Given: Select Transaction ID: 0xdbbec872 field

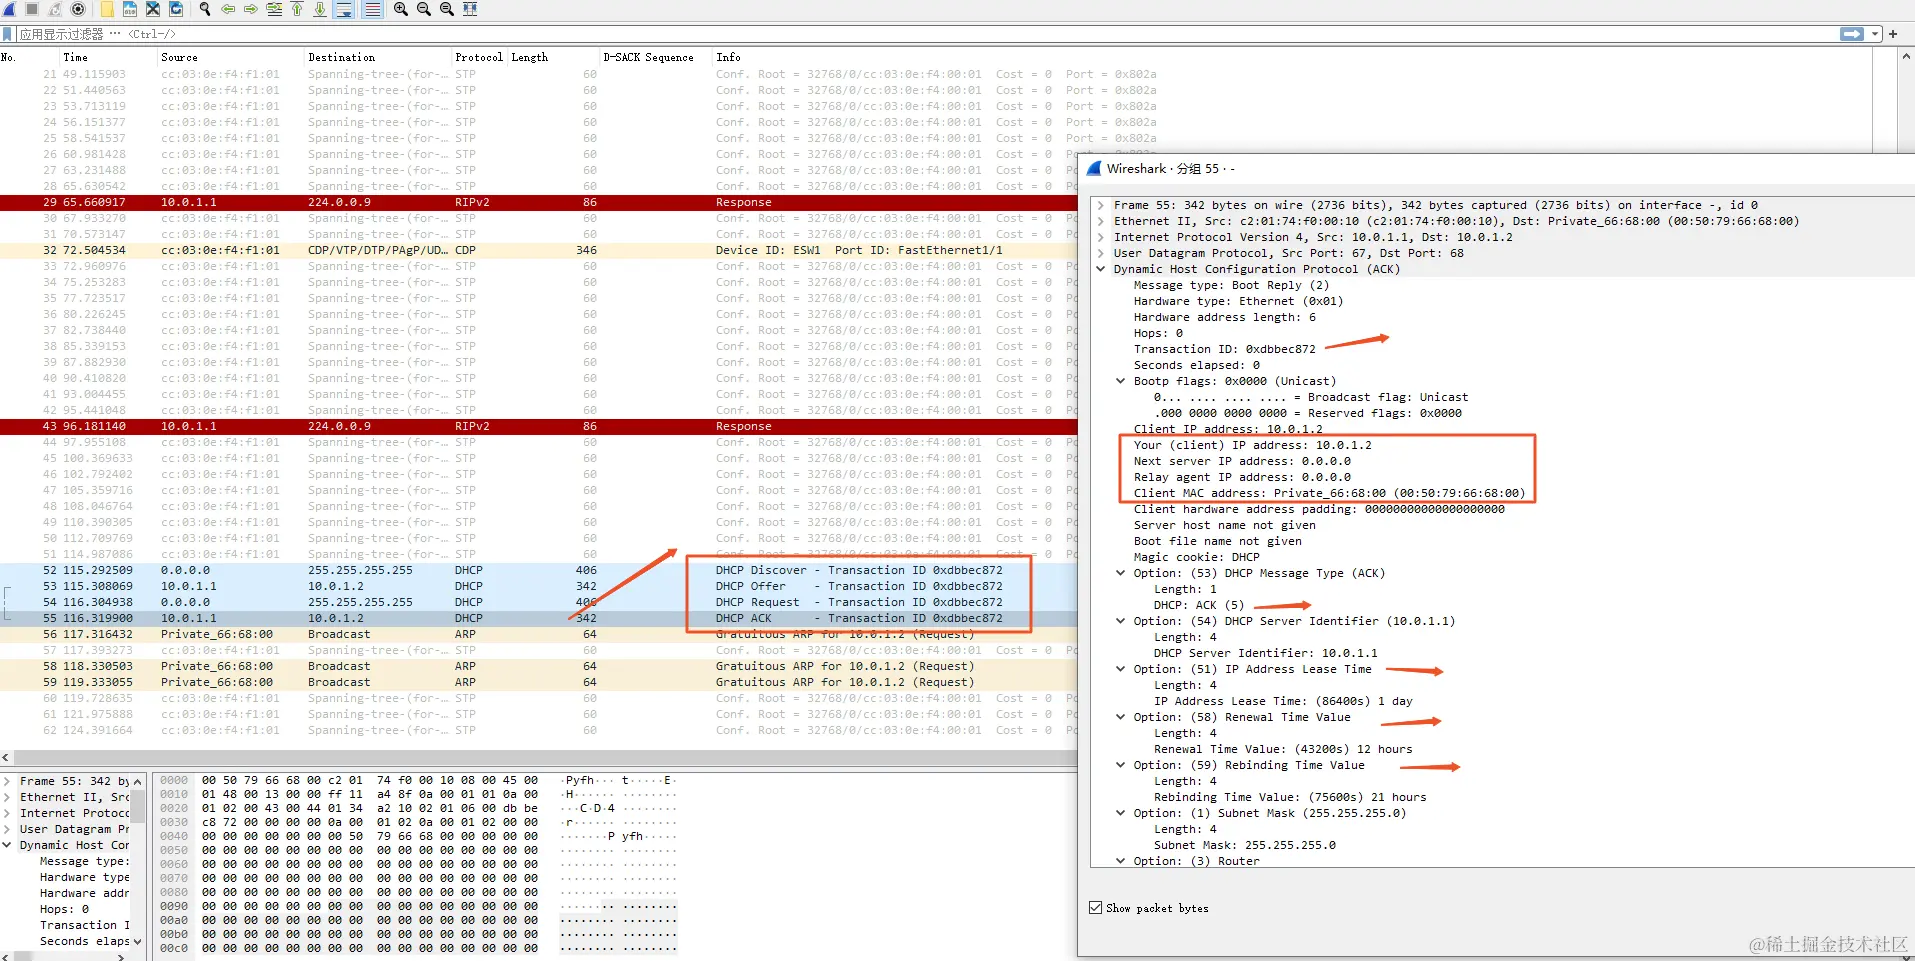Looking at the screenshot, I should pos(1224,349).
